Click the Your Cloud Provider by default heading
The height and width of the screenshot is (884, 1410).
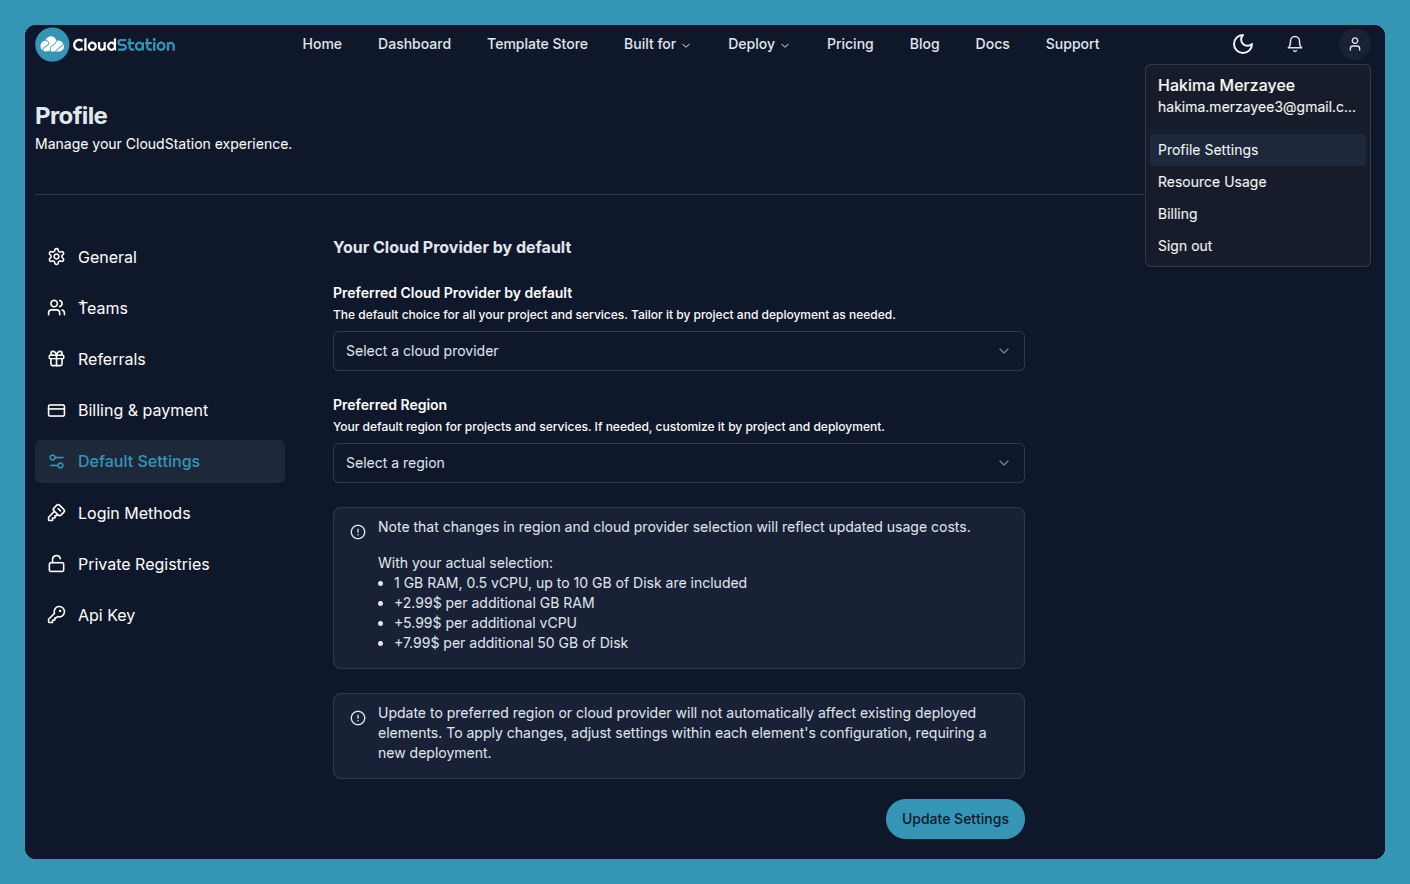click(452, 247)
